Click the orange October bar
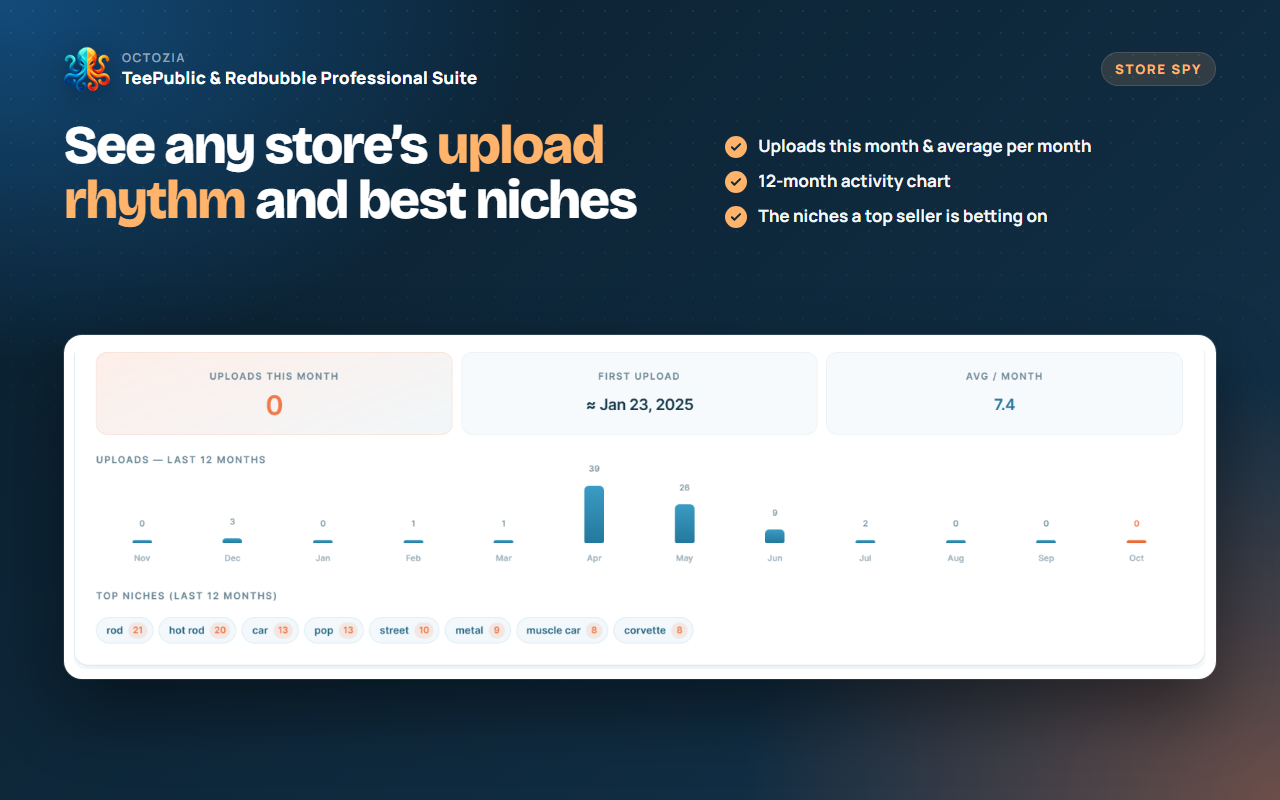This screenshot has height=800, width=1280. (1136, 541)
